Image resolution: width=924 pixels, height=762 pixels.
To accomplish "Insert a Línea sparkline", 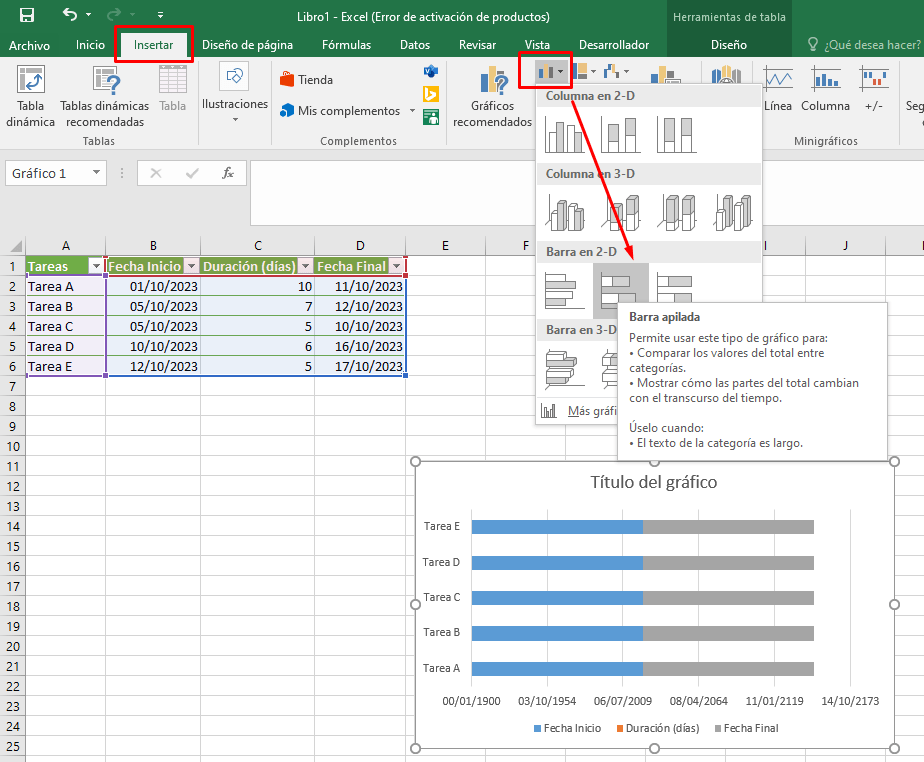I will point(778,89).
